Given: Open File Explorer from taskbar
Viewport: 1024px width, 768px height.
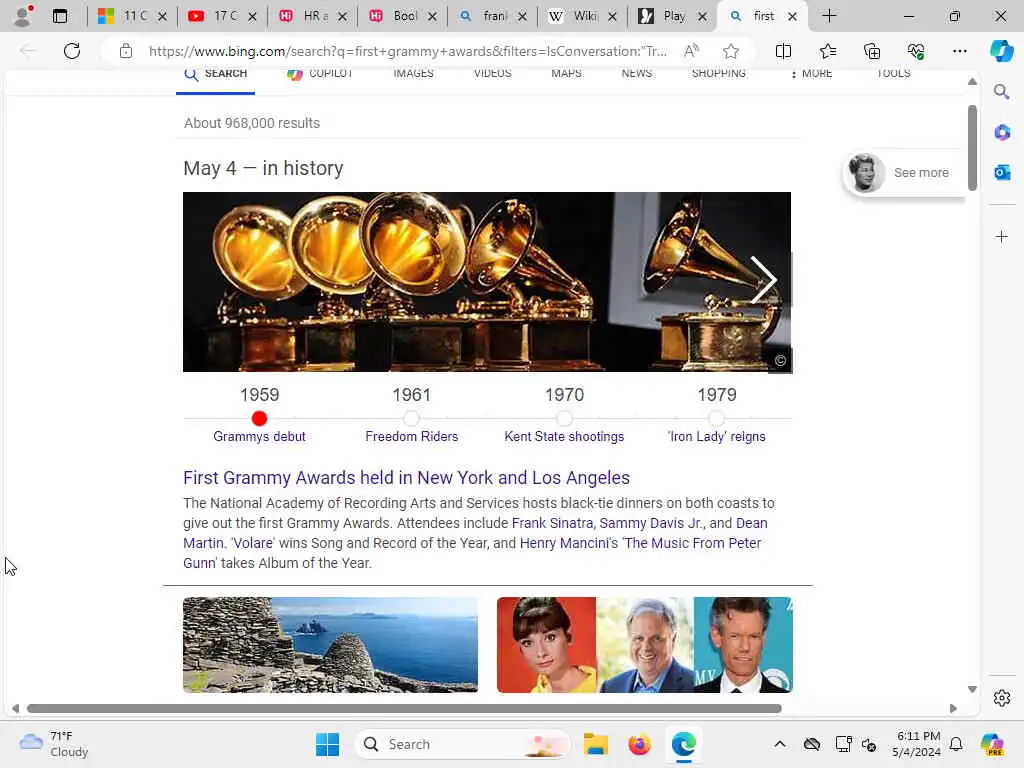Looking at the screenshot, I should [x=596, y=744].
